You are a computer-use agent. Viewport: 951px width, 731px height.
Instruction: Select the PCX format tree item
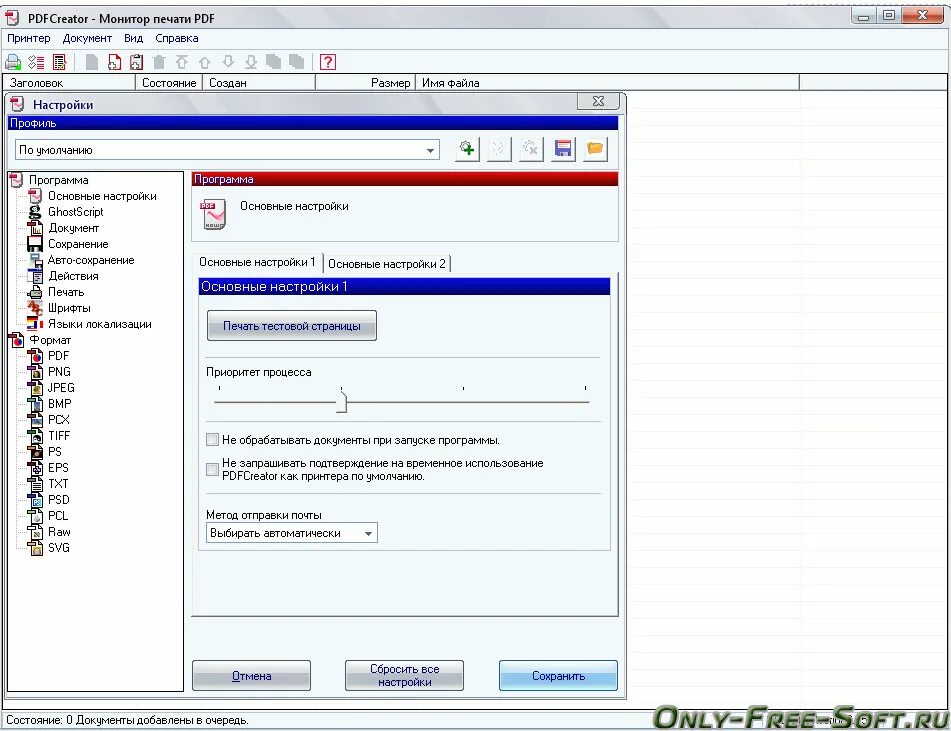coord(59,420)
